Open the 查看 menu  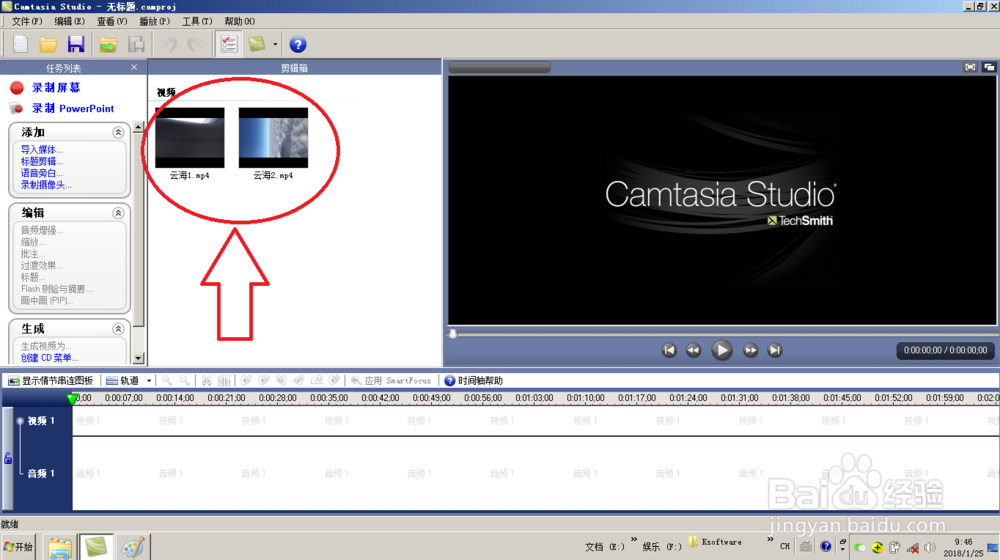coord(112,21)
